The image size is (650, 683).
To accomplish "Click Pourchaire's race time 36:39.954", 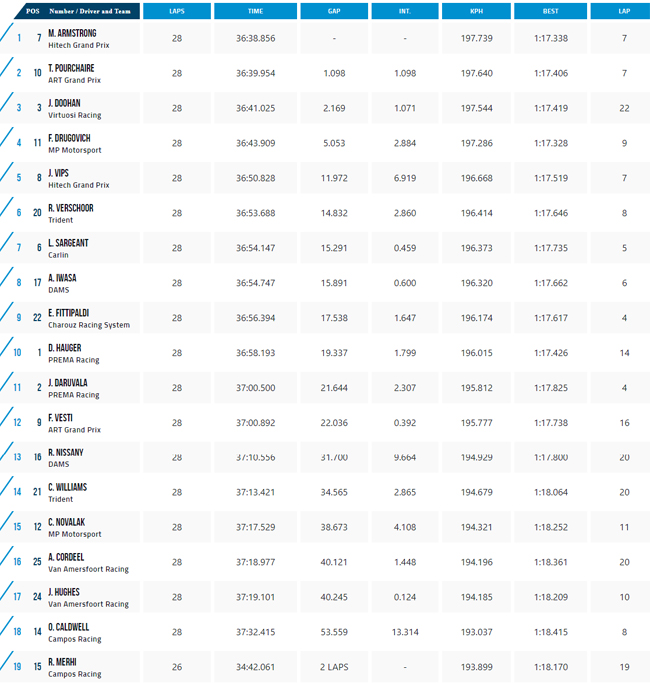I will (255, 73).
